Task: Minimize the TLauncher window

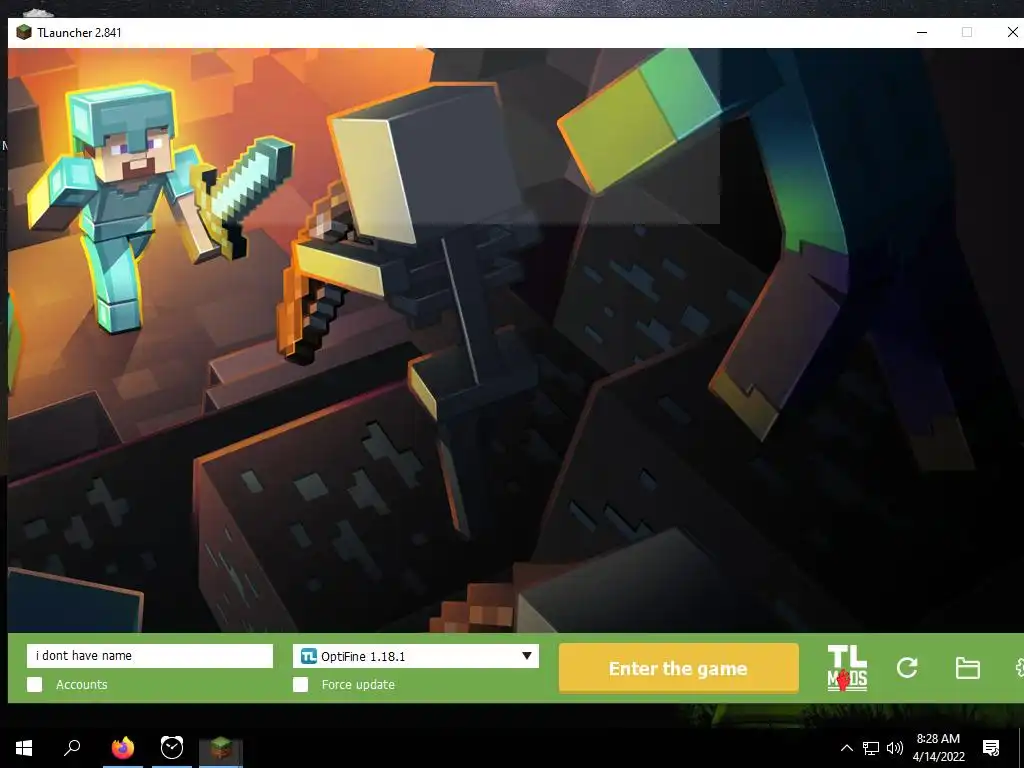Action: [922, 32]
